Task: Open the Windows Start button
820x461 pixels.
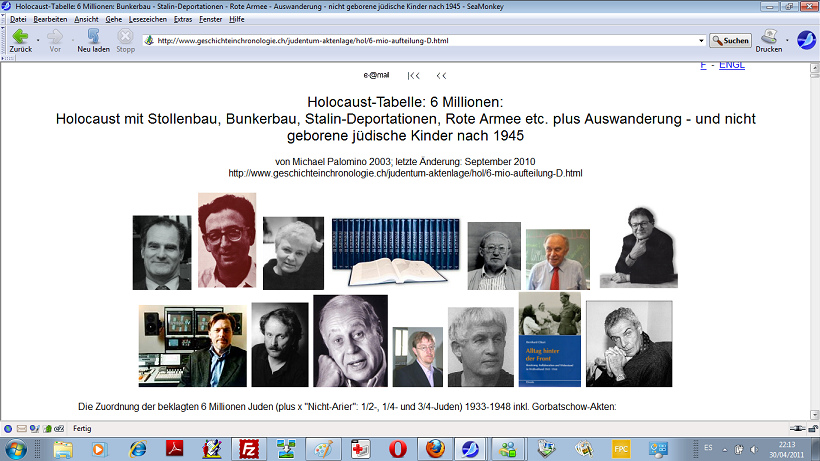Action: click(16, 450)
